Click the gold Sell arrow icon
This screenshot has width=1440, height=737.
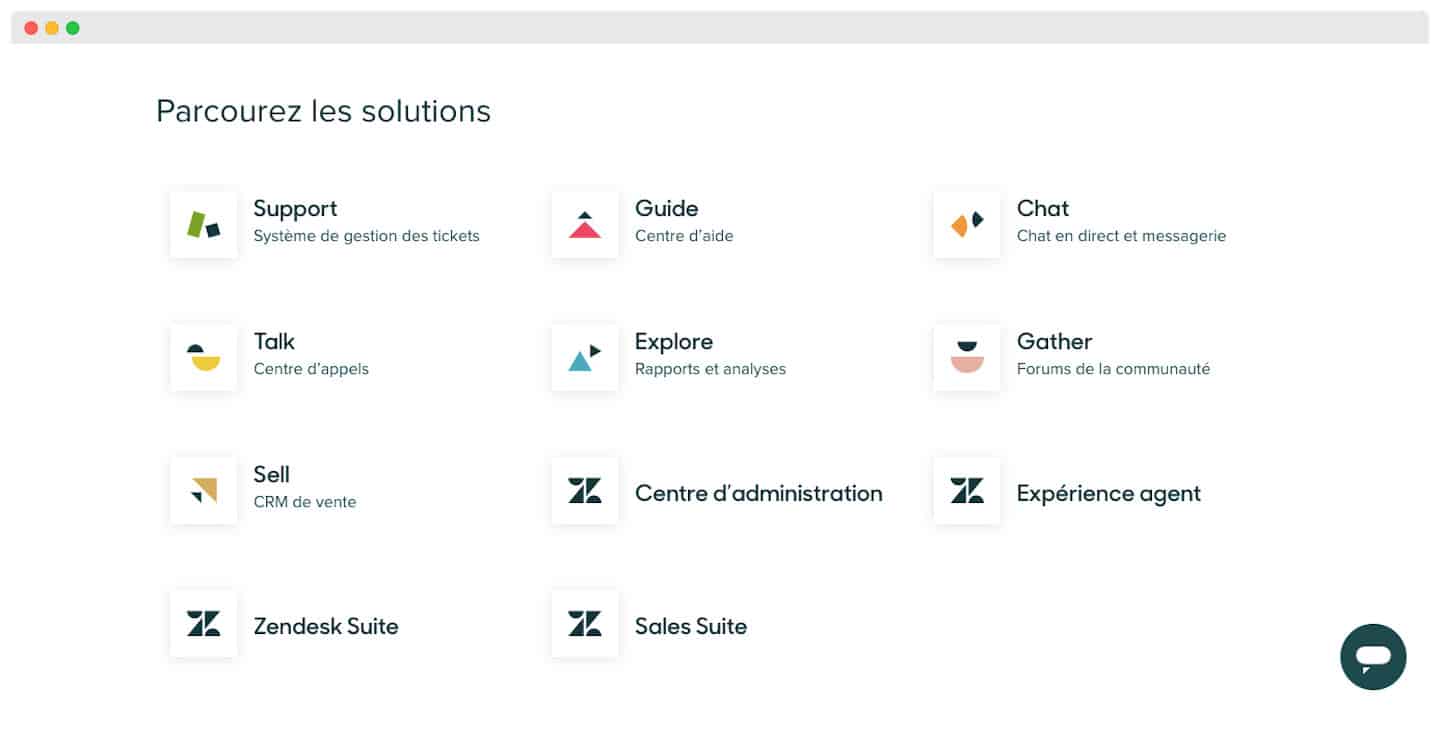click(x=204, y=490)
